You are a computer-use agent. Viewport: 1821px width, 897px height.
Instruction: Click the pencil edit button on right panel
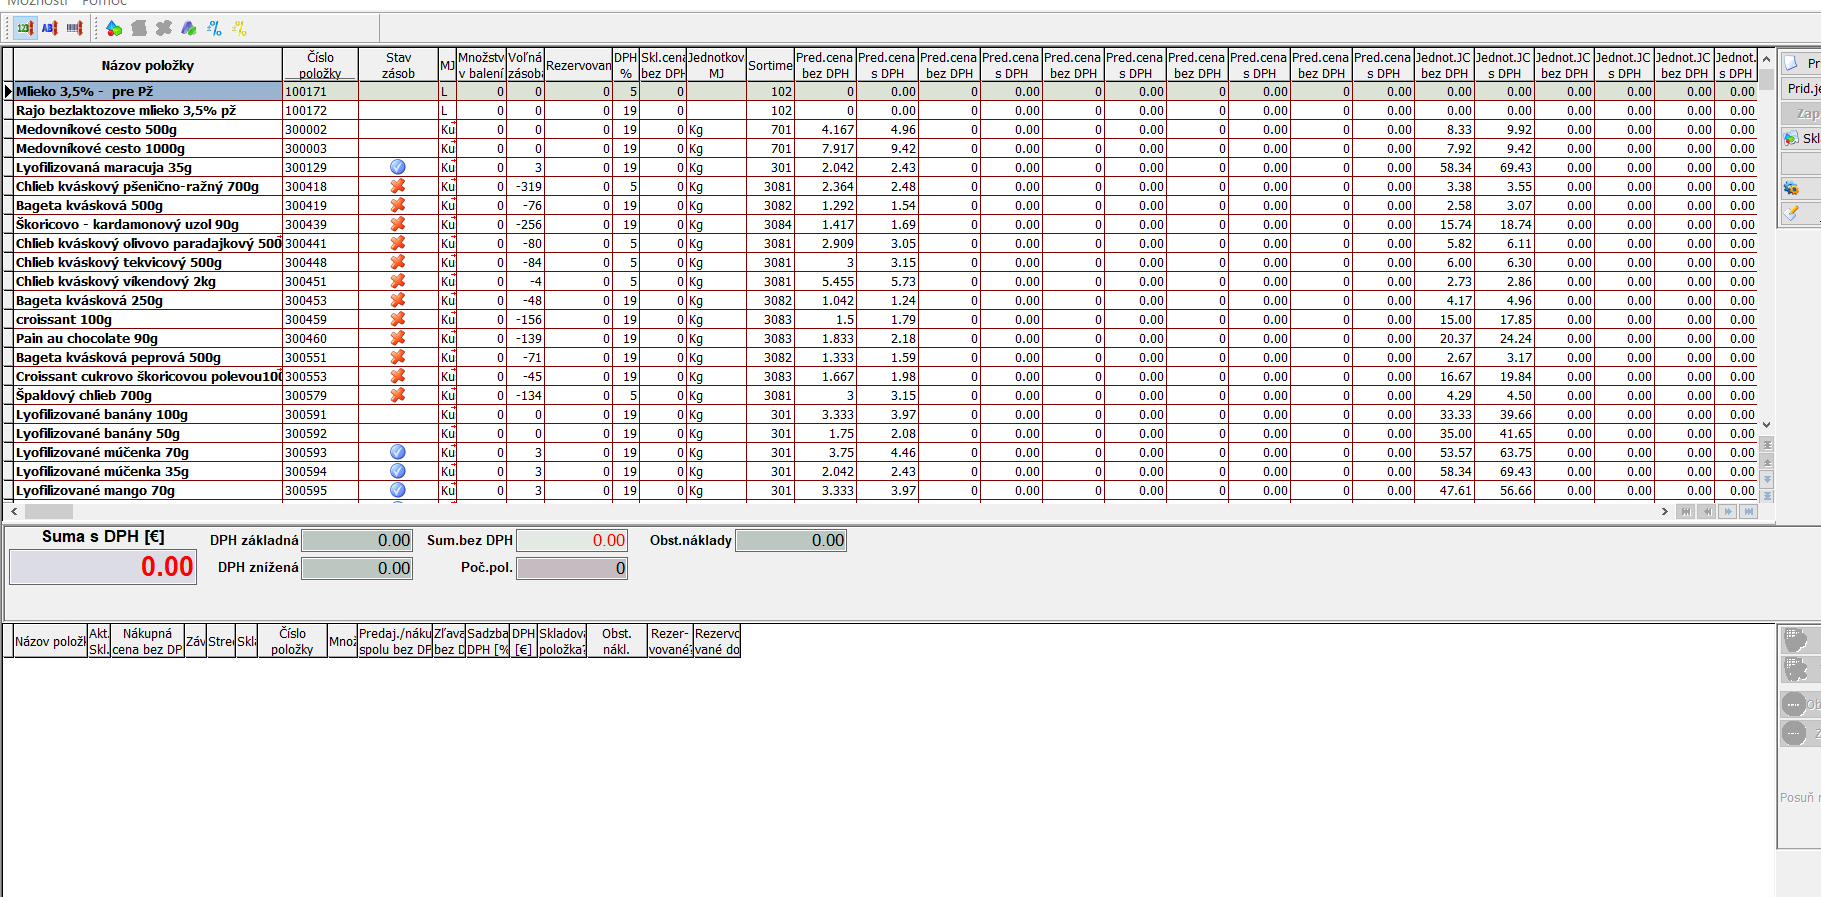click(x=1792, y=213)
